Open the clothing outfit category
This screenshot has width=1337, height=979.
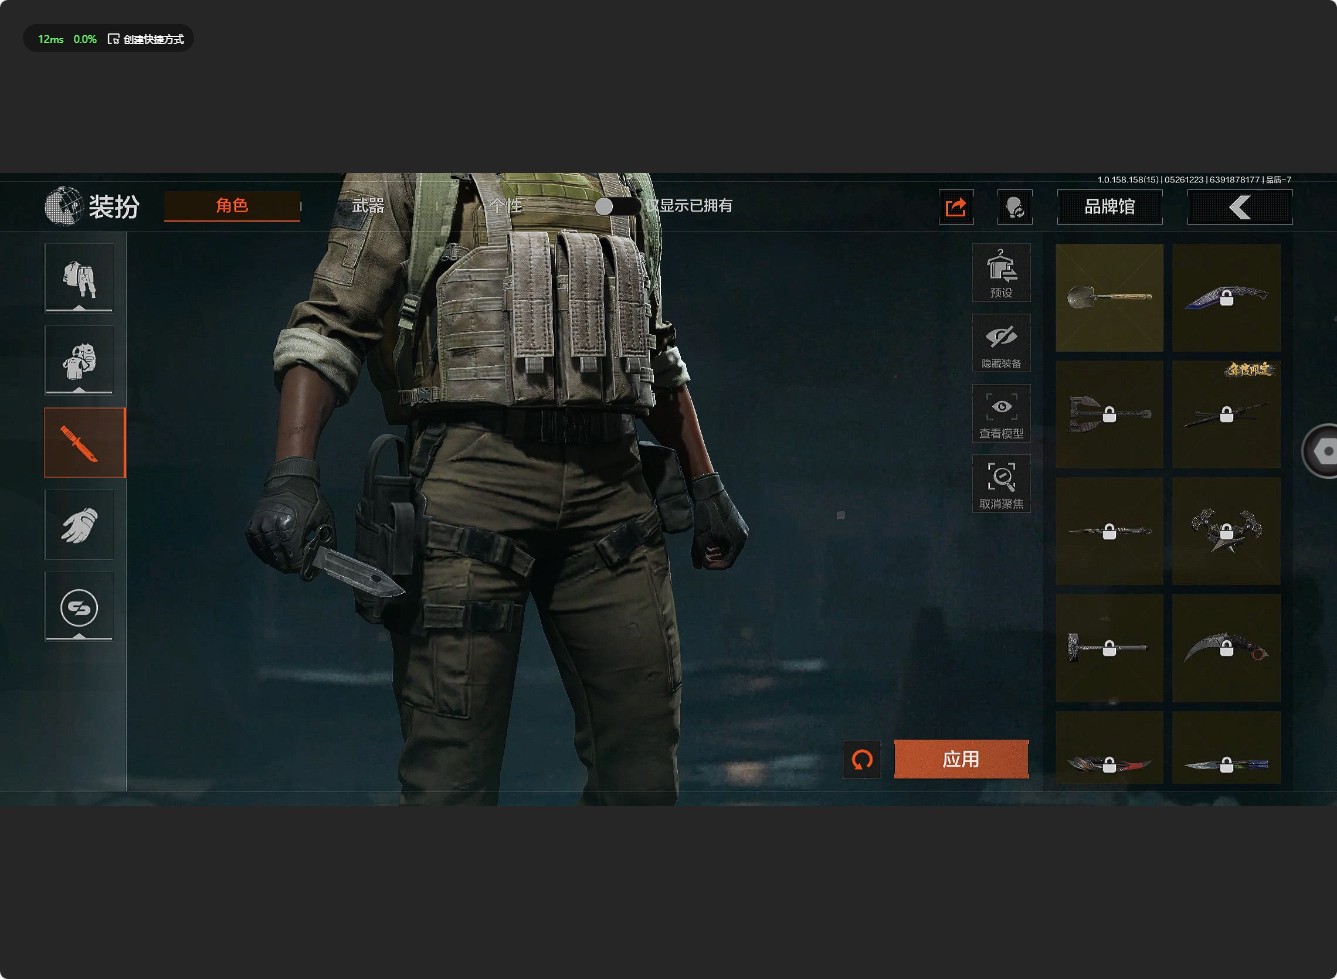click(x=79, y=277)
